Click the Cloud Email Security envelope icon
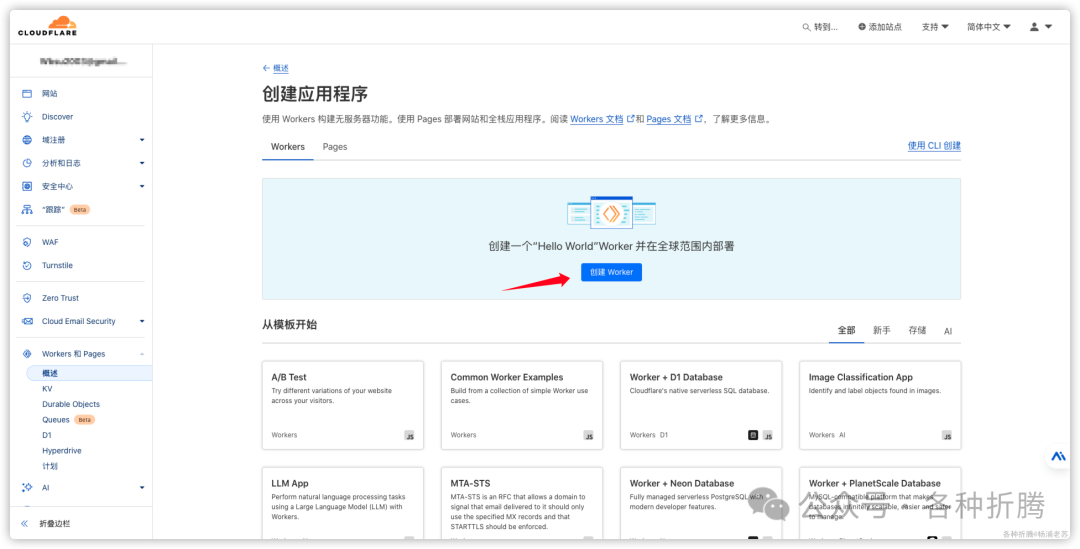 point(27,321)
